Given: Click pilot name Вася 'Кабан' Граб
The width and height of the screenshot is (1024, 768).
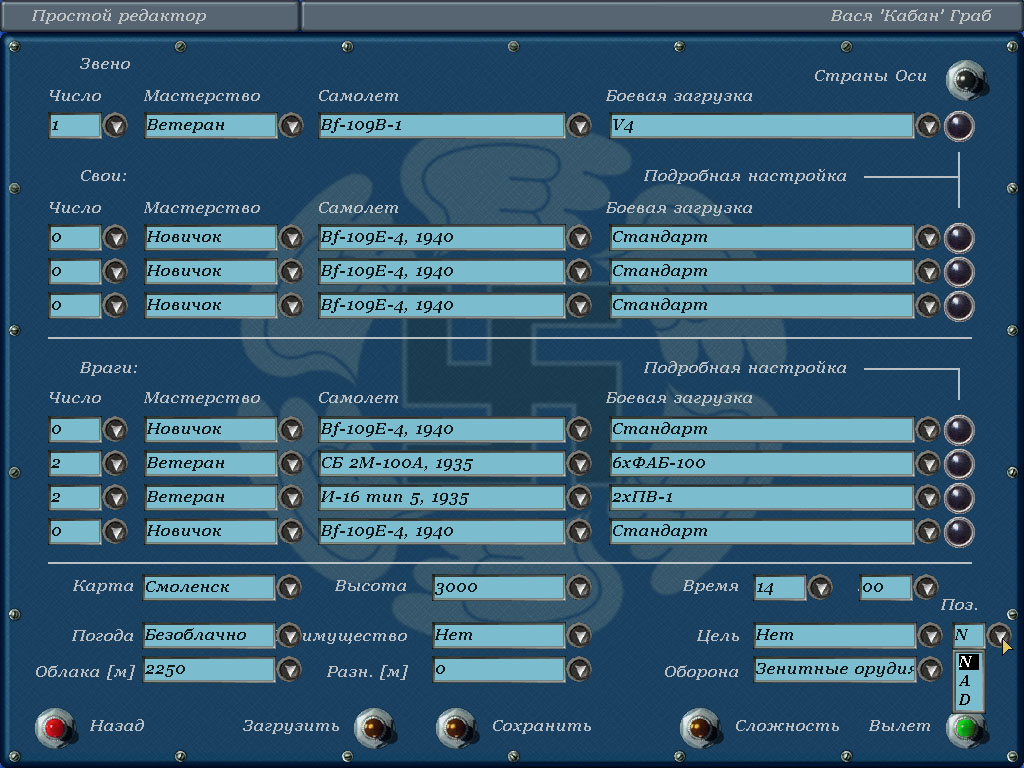Looking at the screenshot, I should tap(910, 16).
